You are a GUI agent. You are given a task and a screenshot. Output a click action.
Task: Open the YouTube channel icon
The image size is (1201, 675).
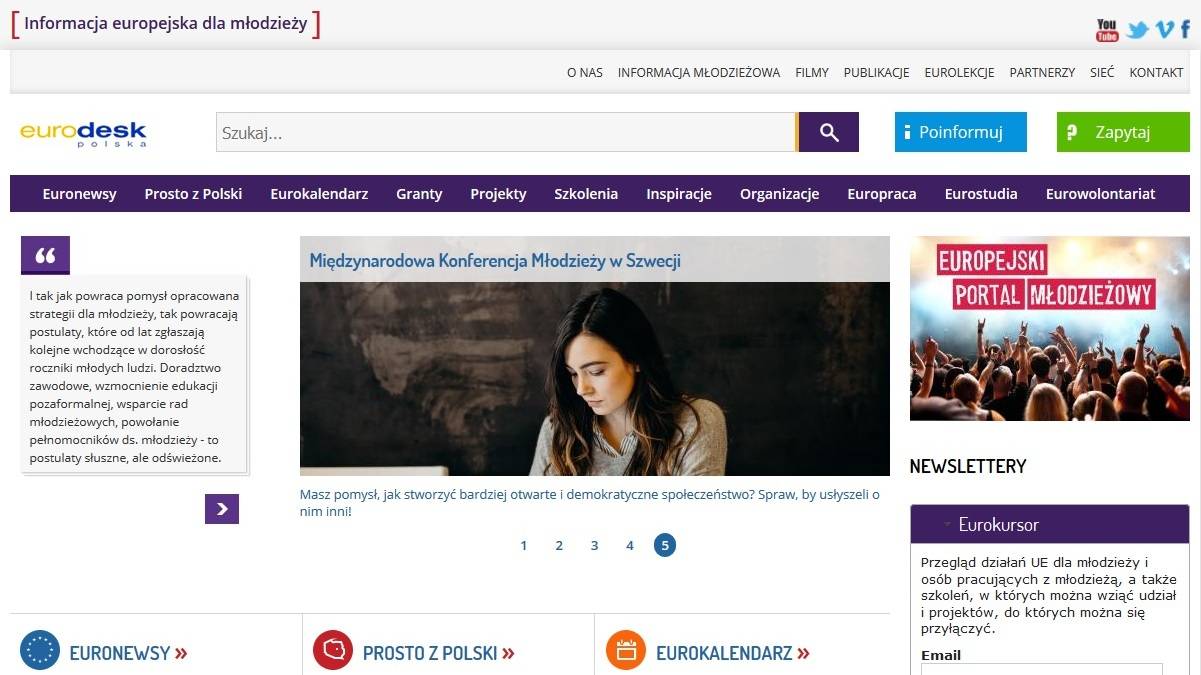(1106, 30)
